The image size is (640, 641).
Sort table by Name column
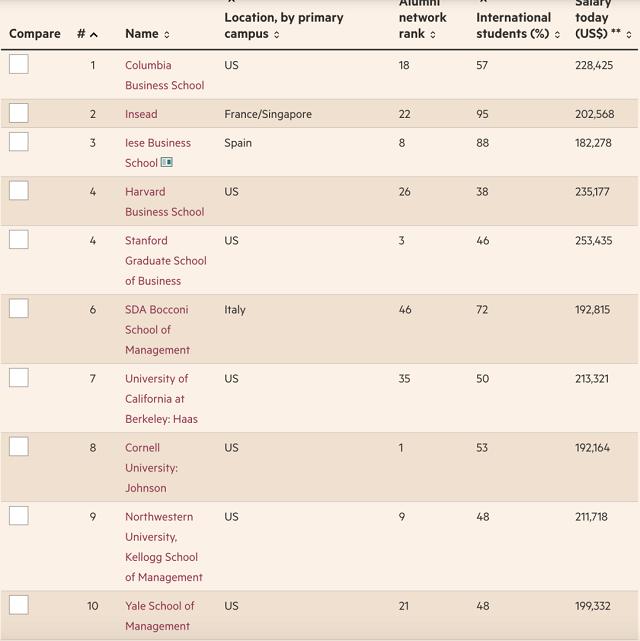pos(166,35)
